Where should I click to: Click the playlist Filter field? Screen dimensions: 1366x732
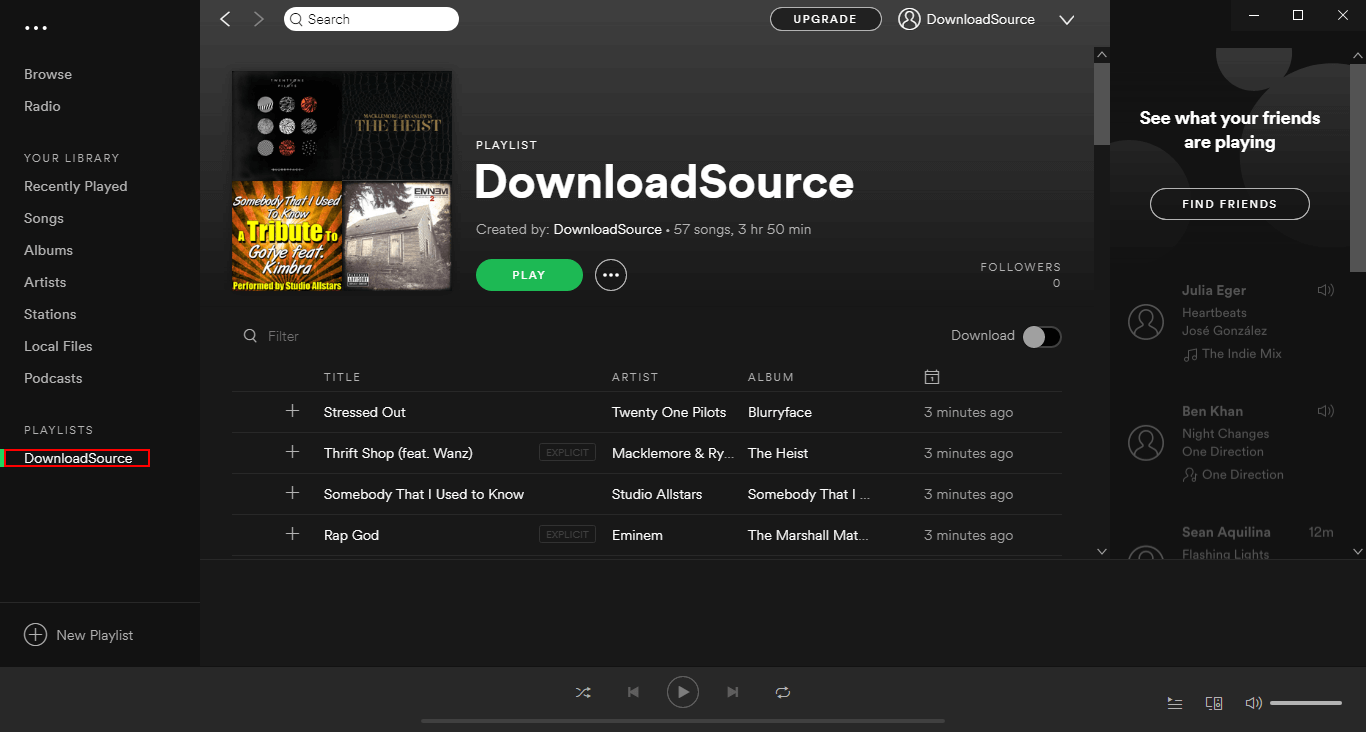(x=283, y=336)
